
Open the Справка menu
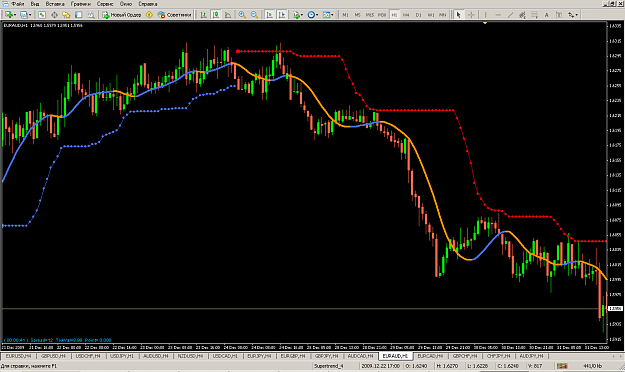(x=148, y=4)
